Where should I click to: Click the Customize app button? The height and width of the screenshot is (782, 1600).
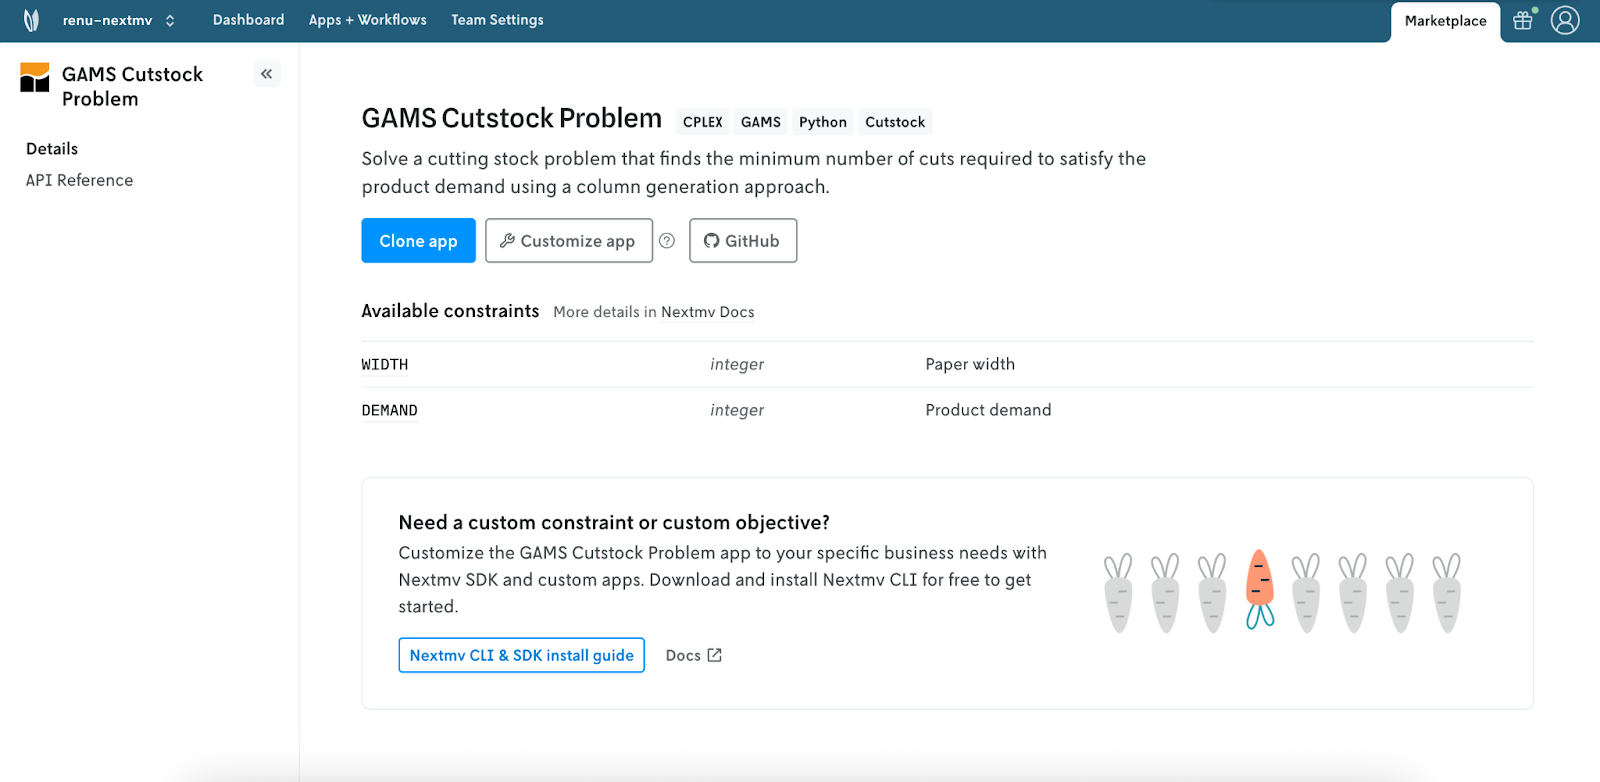pos(569,241)
